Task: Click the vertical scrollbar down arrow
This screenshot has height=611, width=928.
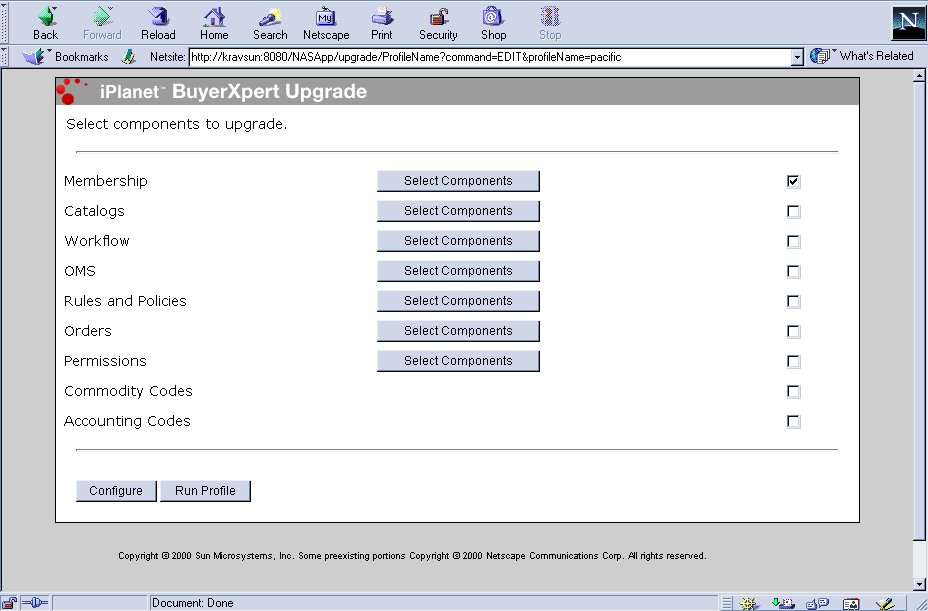Action: [919, 585]
